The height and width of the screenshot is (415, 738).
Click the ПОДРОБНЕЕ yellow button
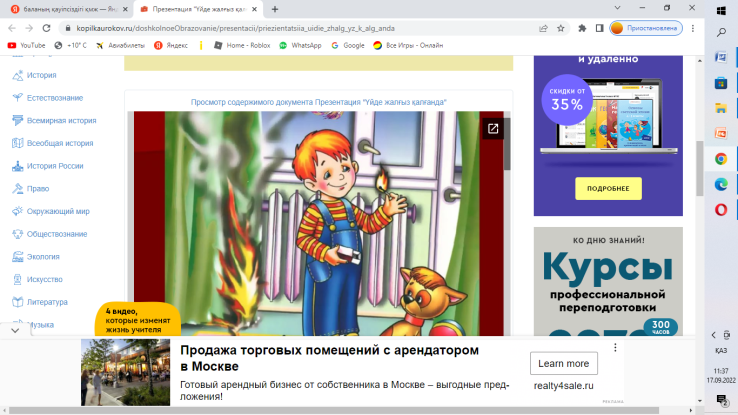(x=608, y=188)
